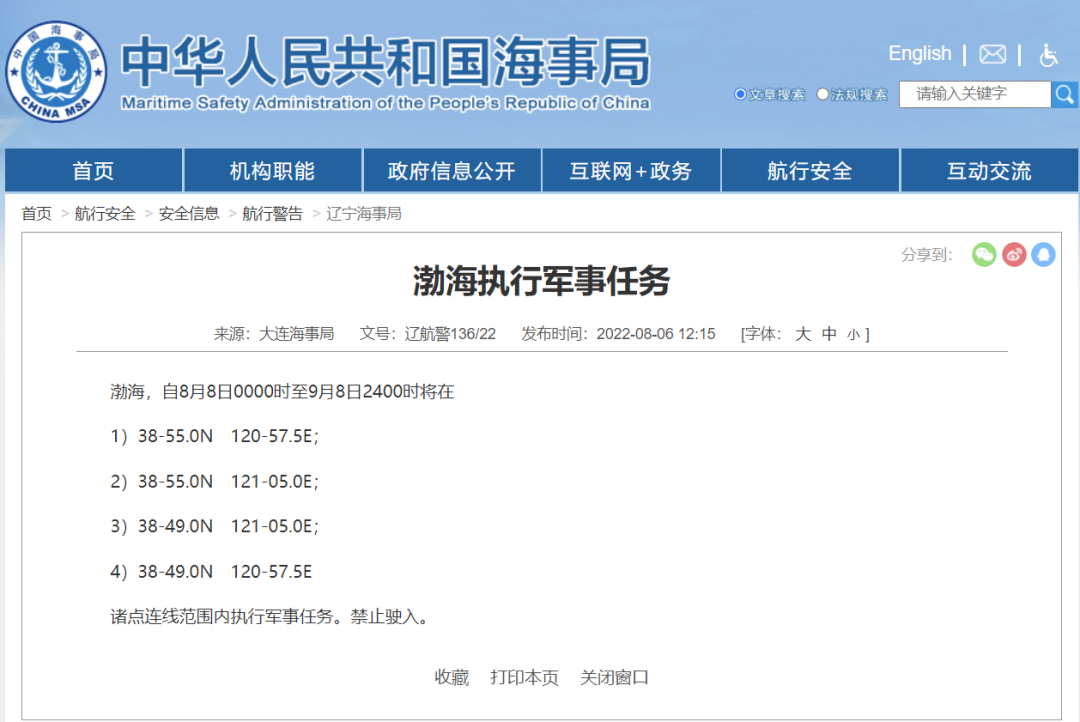Click the magnifier icon to search
1080x722 pixels.
point(1065,93)
